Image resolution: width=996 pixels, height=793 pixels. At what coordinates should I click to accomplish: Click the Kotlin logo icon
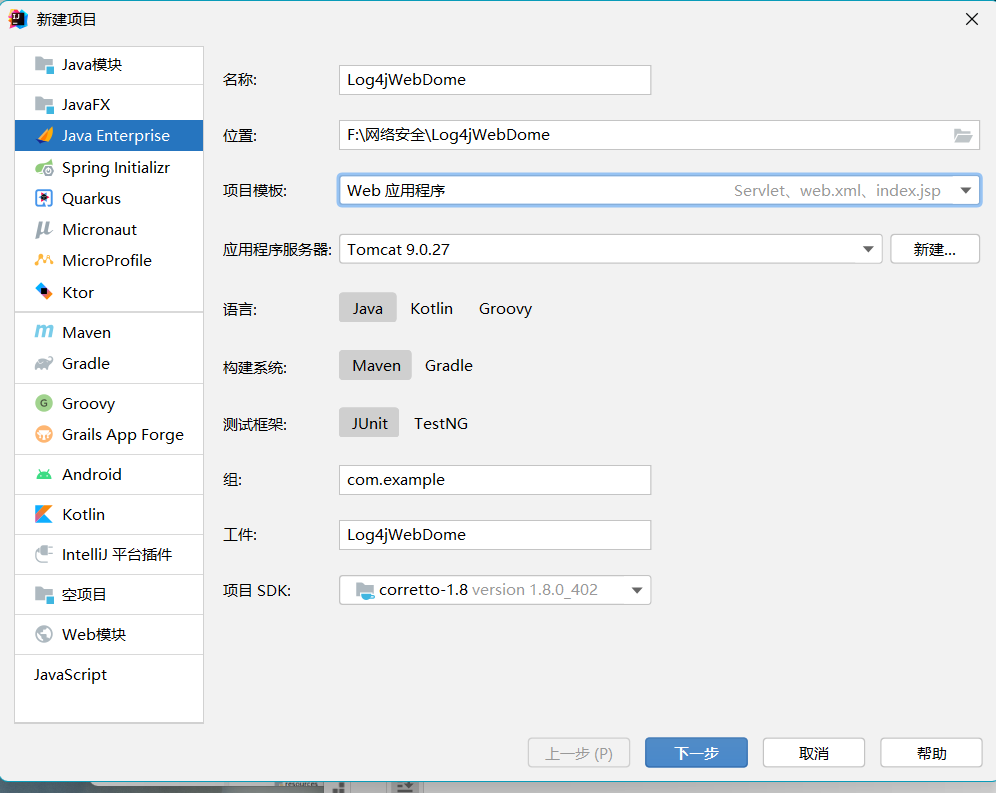pyautogui.click(x=44, y=514)
